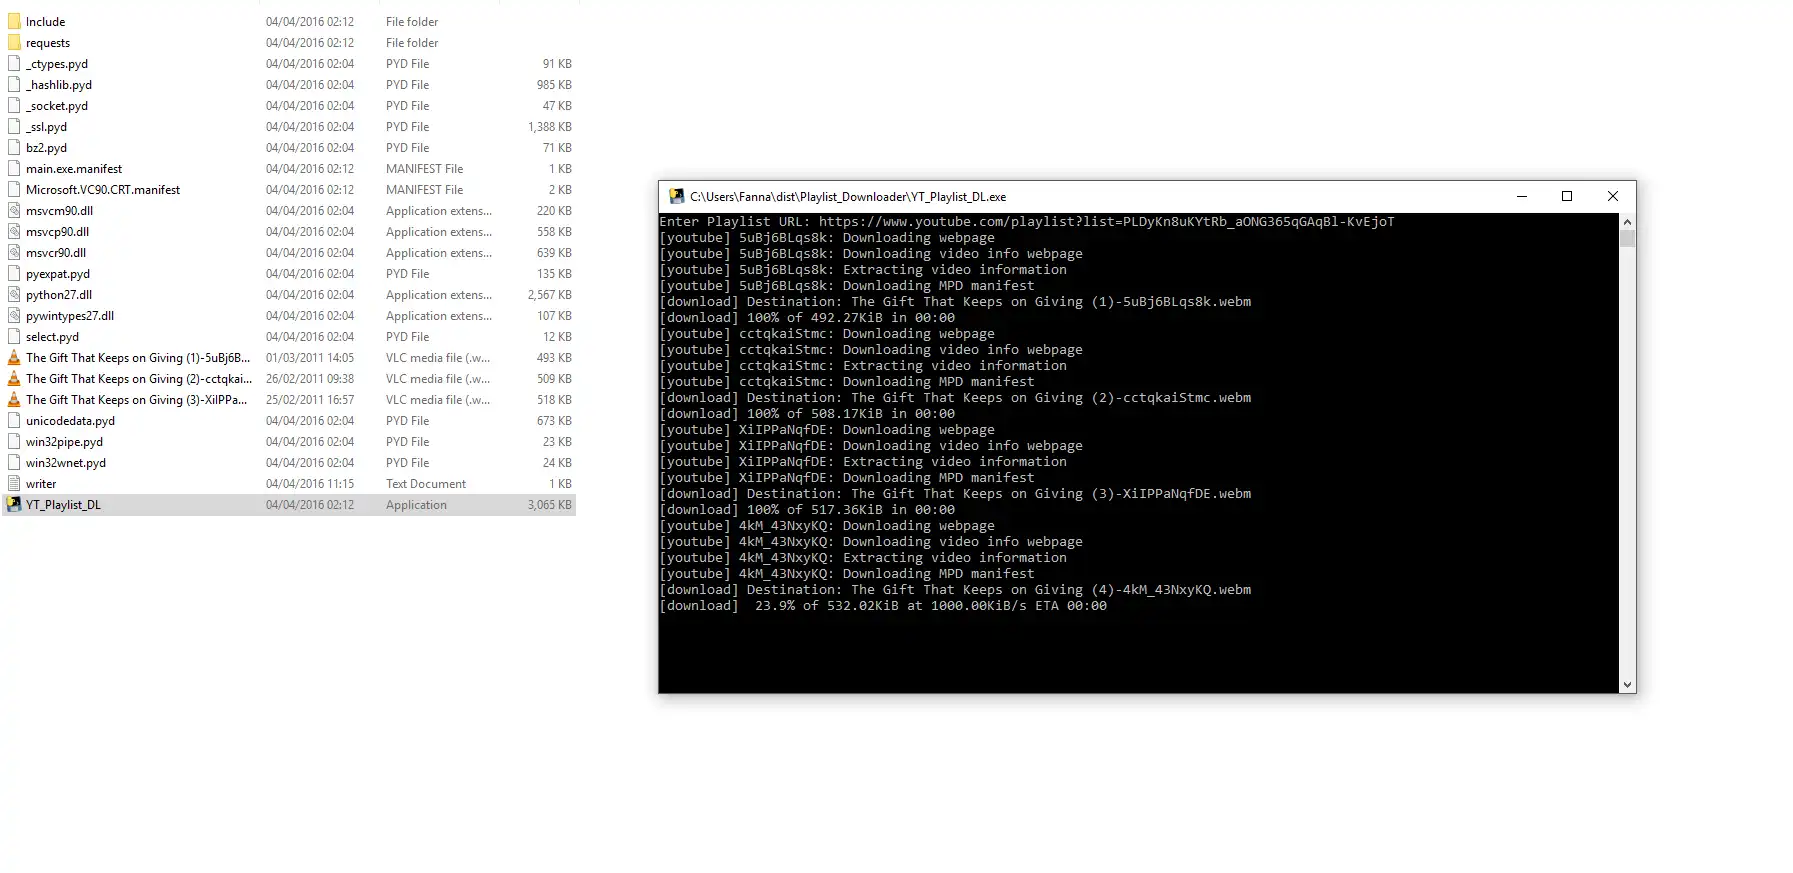Click the _socket.pyd file icon

click(x=14, y=105)
